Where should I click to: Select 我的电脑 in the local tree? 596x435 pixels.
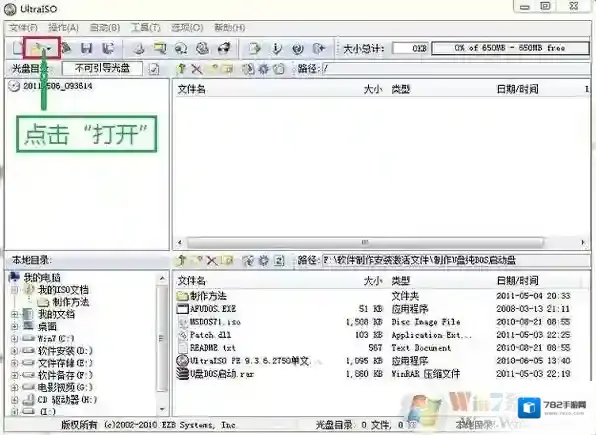(x=35, y=277)
